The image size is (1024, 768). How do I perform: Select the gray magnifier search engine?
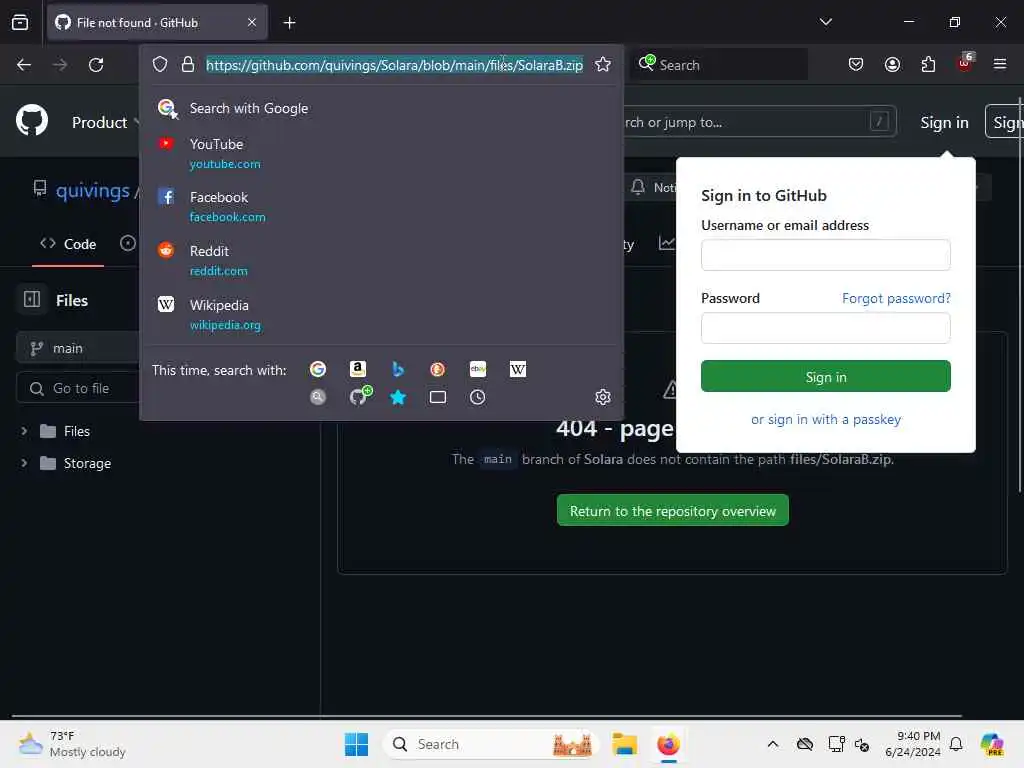[x=318, y=397]
